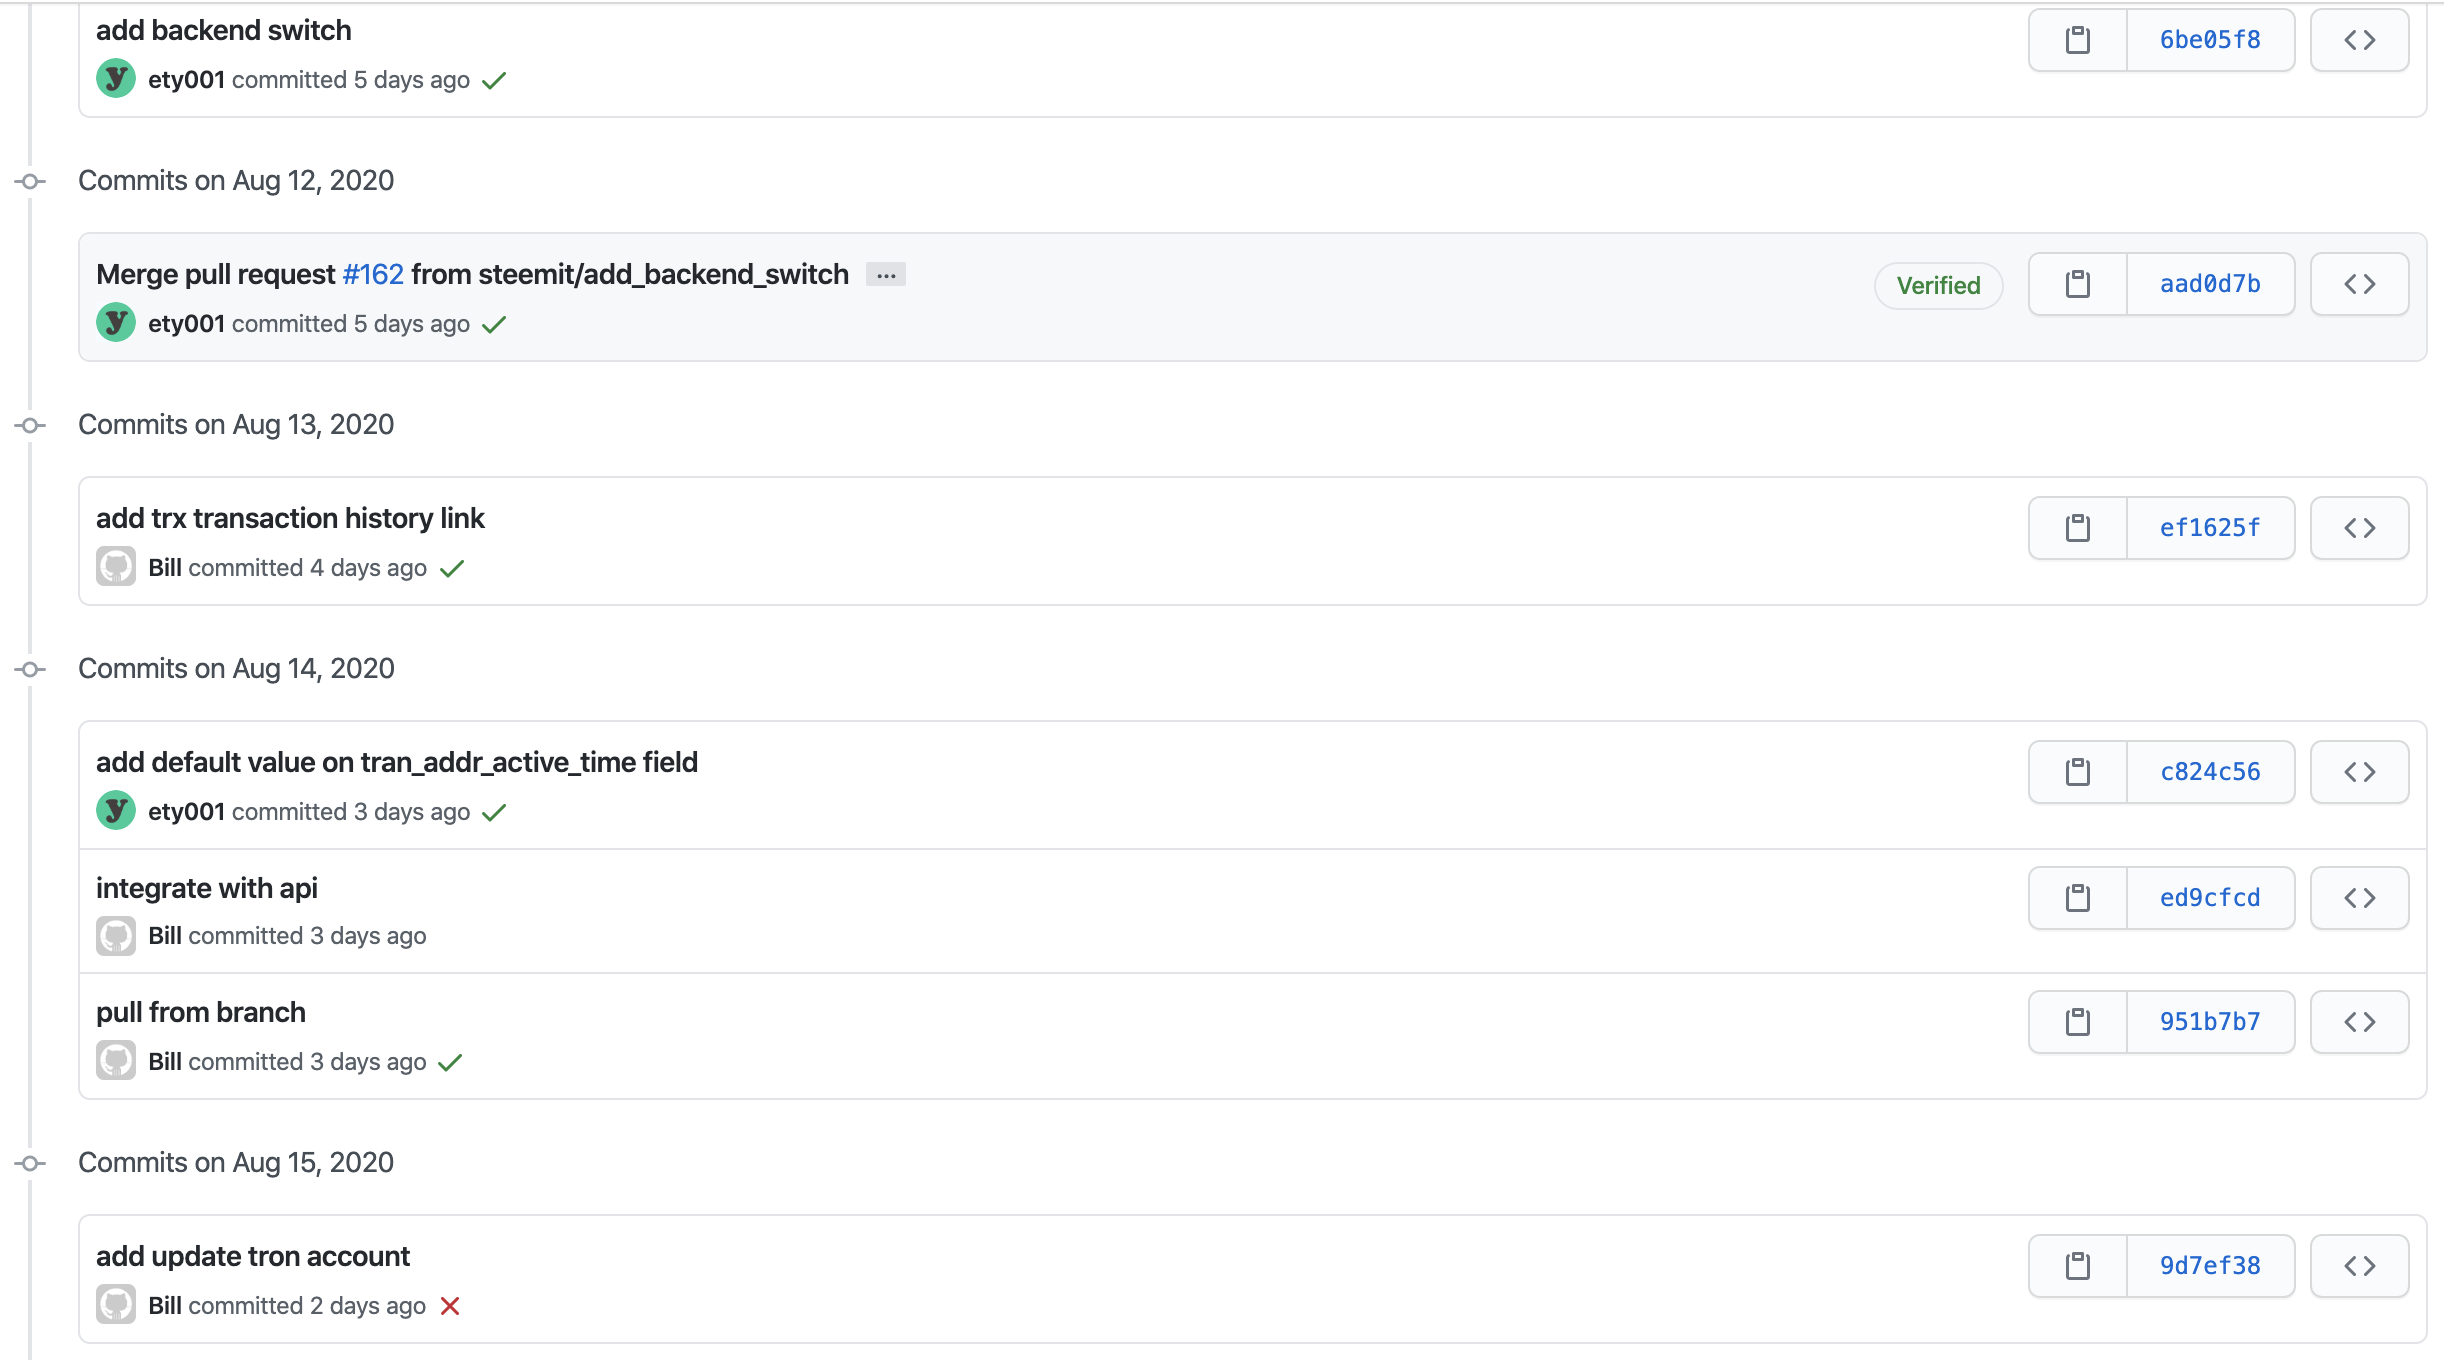
Task: Open commit hash ef1625f
Action: (2209, 528)
